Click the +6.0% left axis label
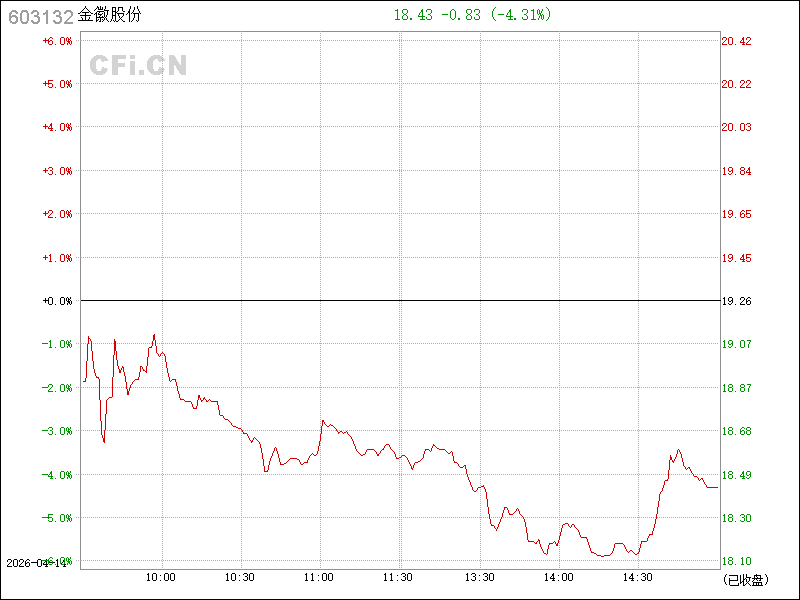 57,41
